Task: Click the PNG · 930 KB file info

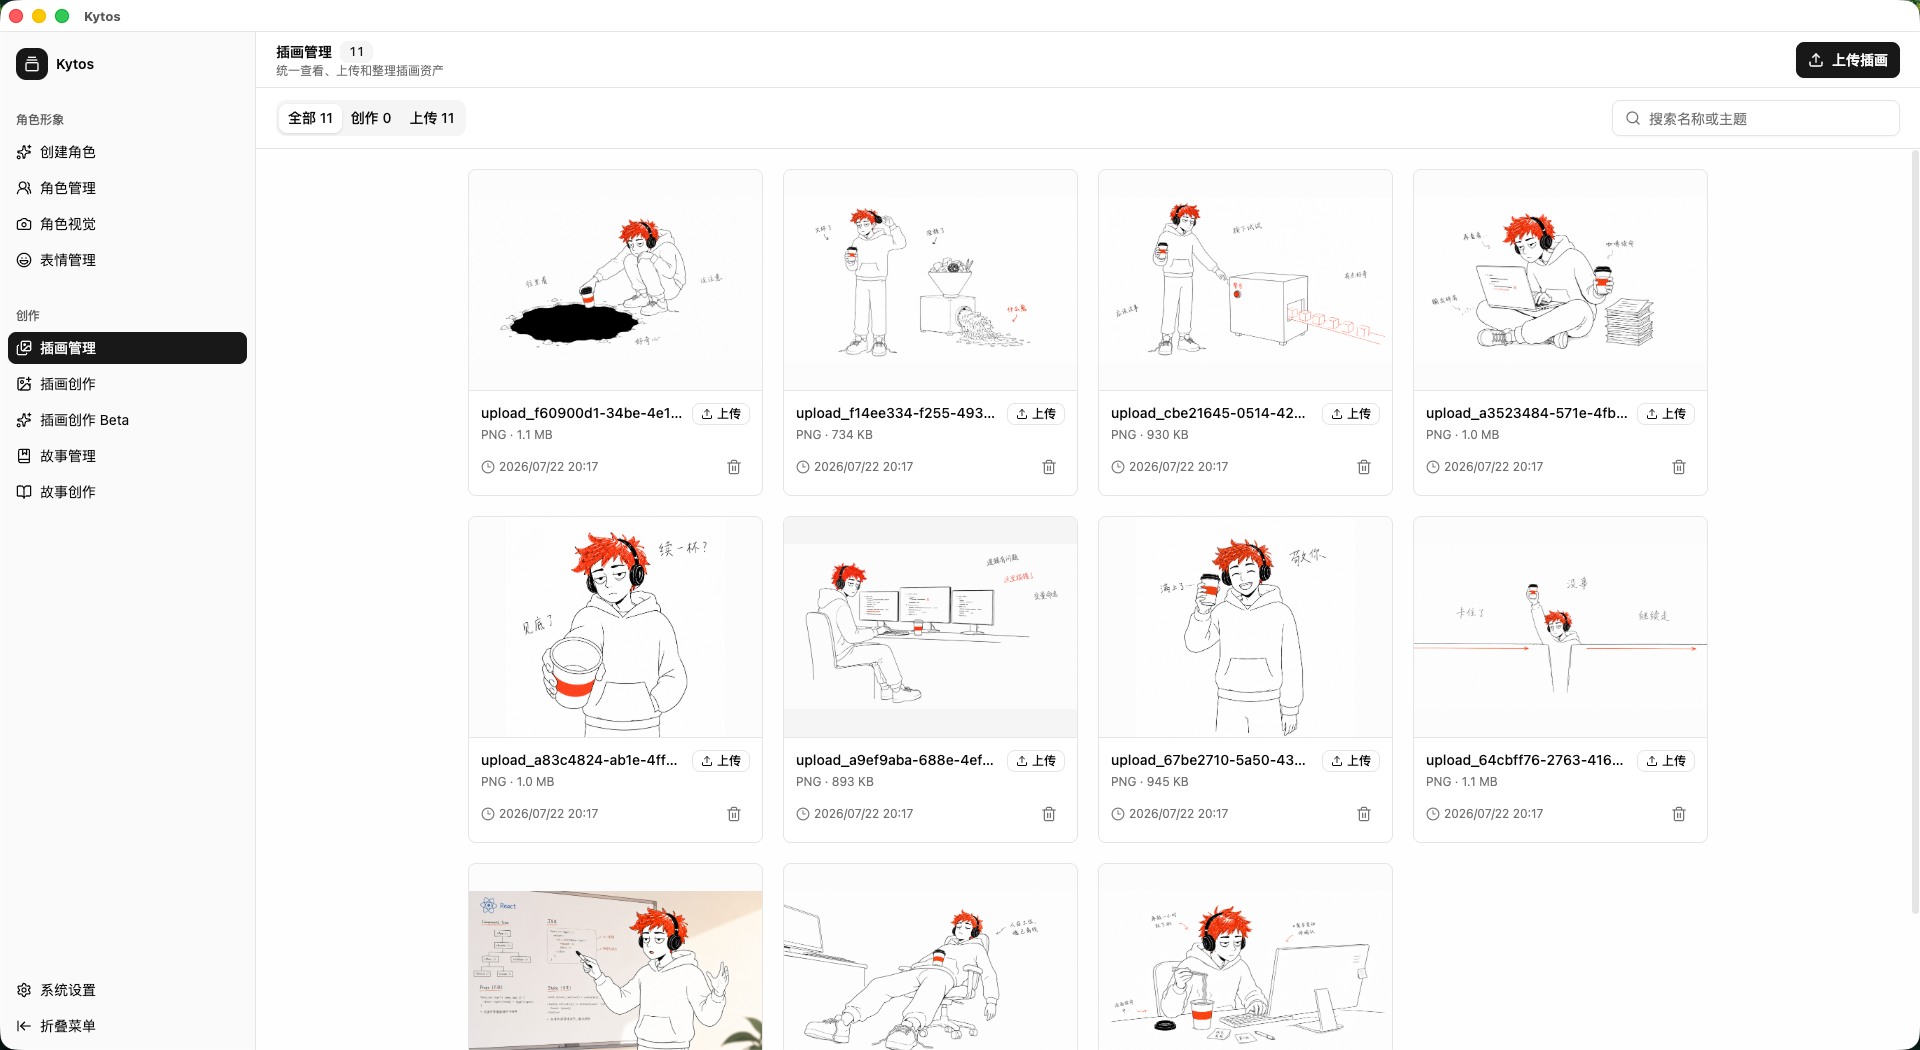Action: pyautogui.click(x=1150, y=435)
